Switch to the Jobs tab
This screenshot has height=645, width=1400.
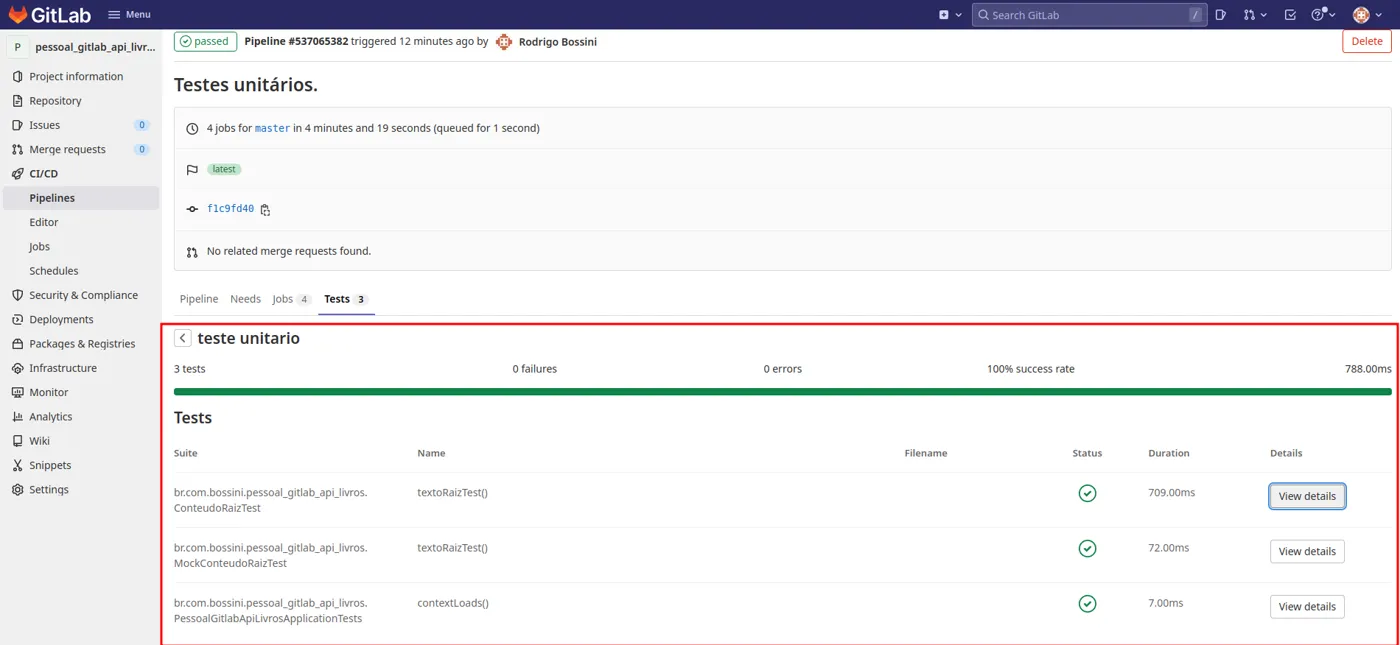(292, 299)
